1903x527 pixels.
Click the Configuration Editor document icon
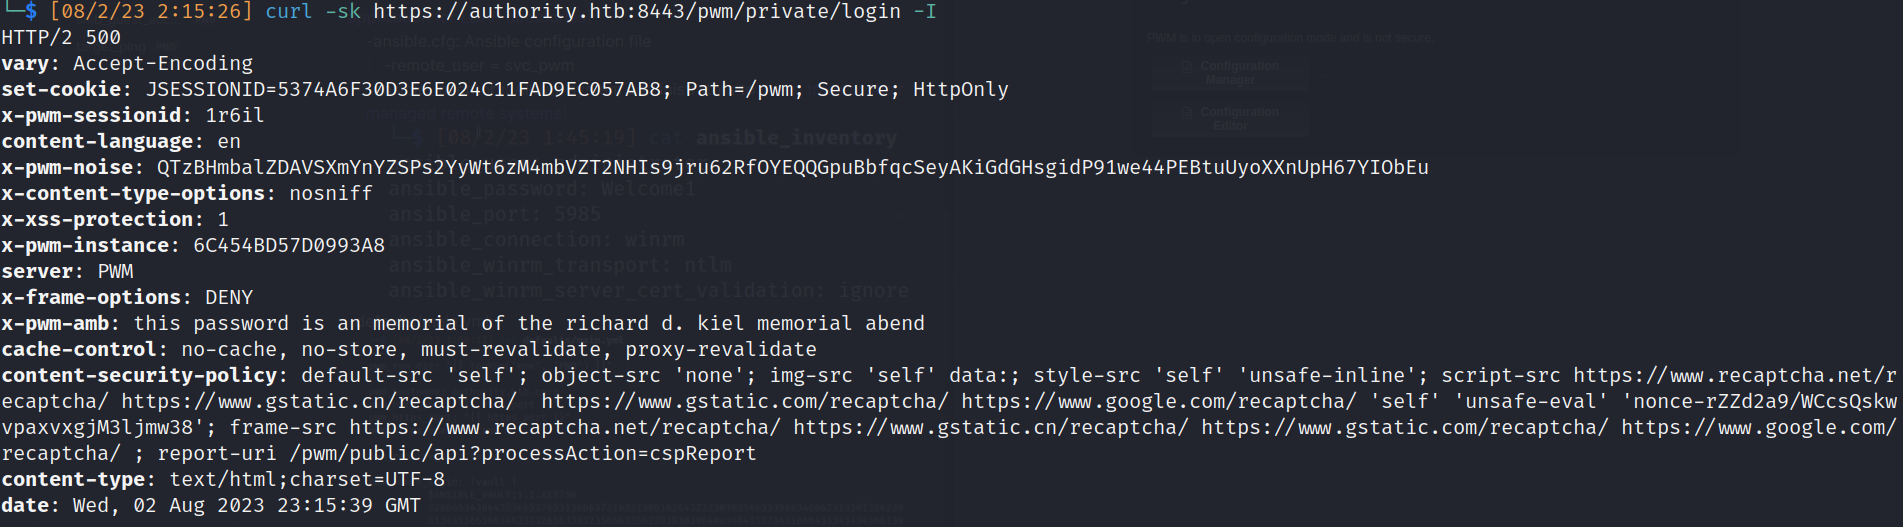click(x=1187, y=112)
